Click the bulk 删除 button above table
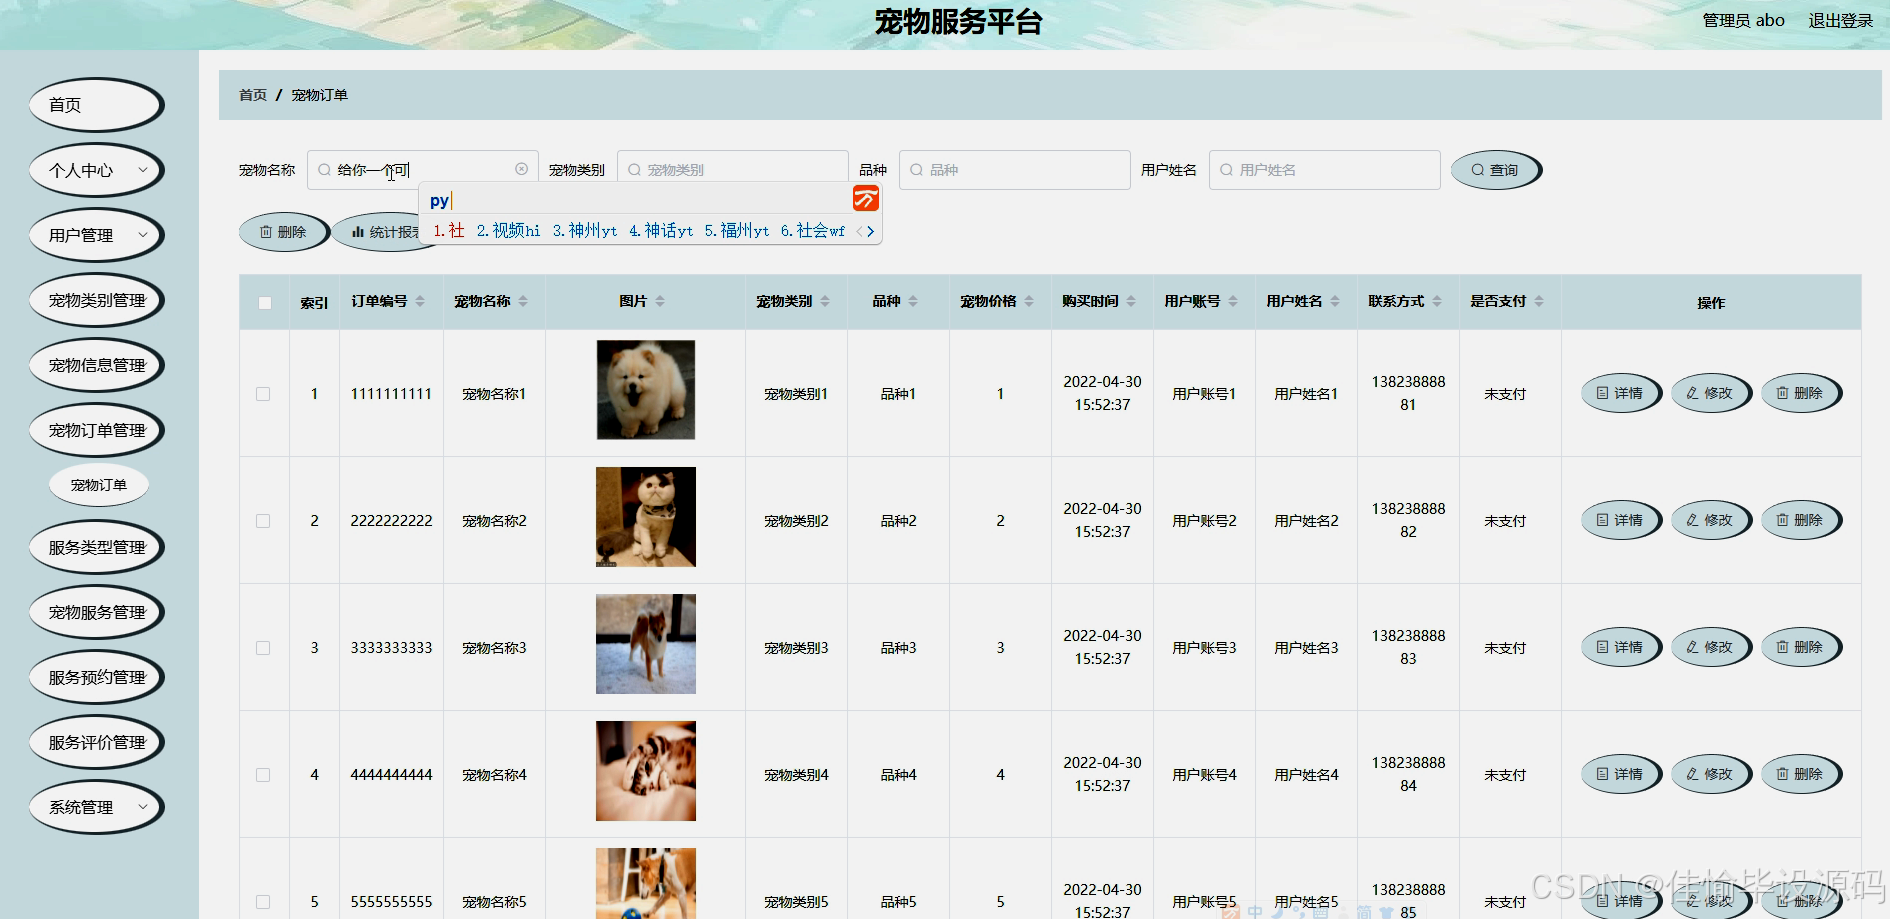 [284, 232]
